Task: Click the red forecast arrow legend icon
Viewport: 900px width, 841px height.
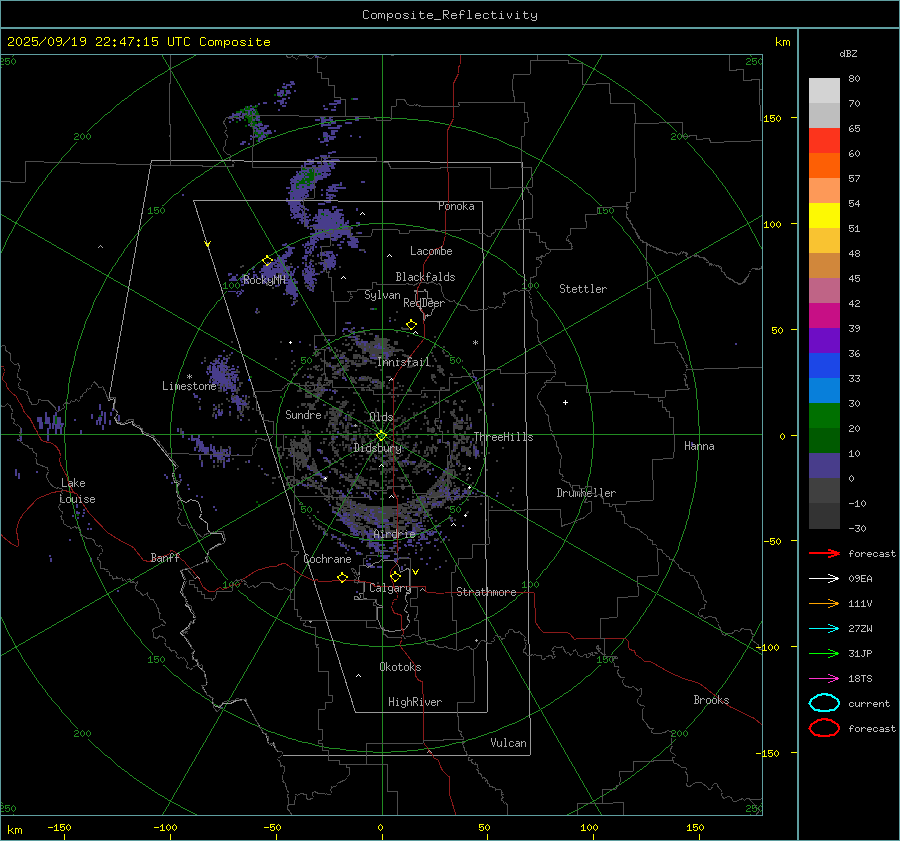Action: click(x=823, y=553)
